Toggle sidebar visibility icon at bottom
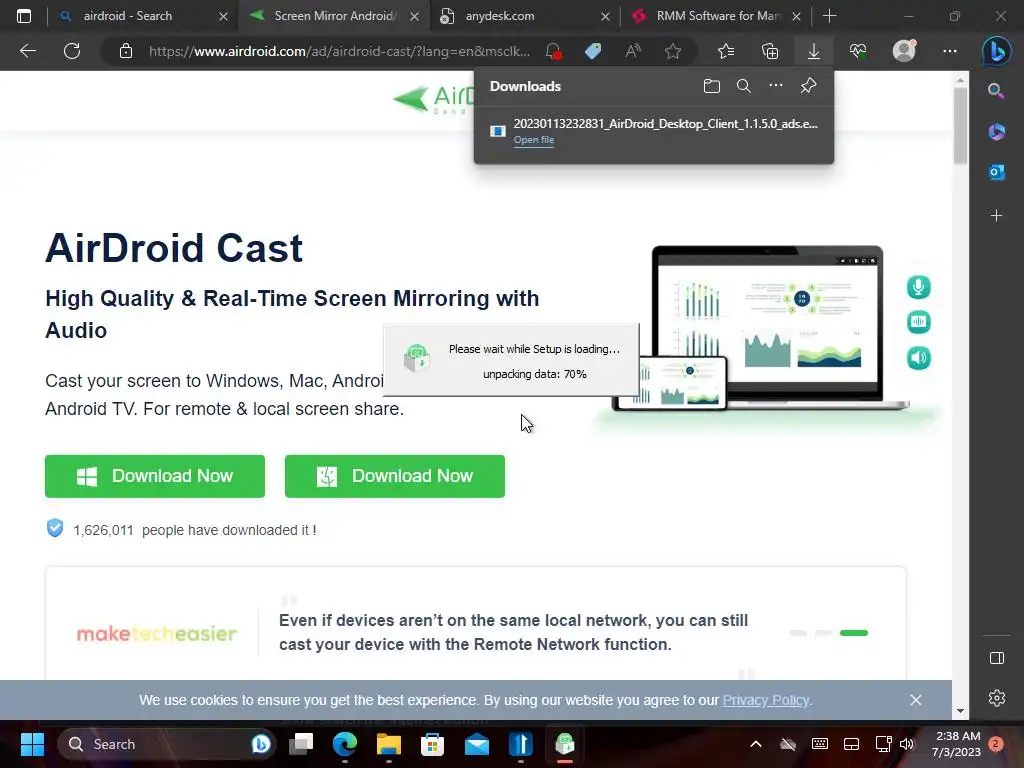Viewport: 1024px width, 768px height. pyautogui.click(x=997, y=658)
